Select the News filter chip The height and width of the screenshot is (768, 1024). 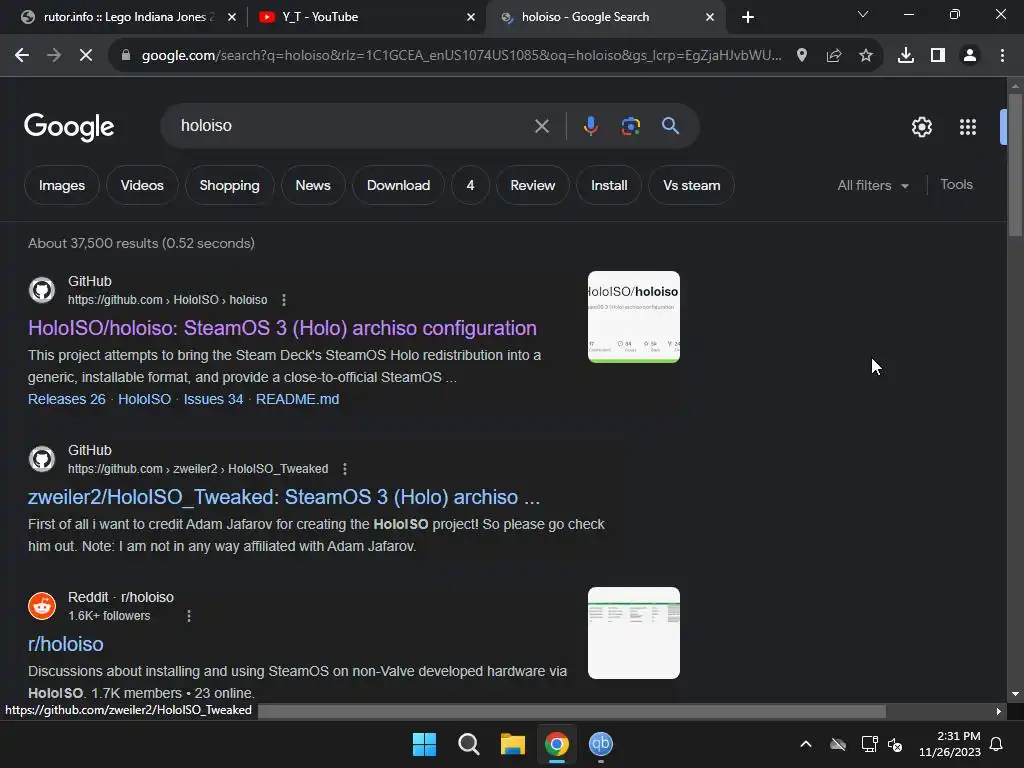313,185
